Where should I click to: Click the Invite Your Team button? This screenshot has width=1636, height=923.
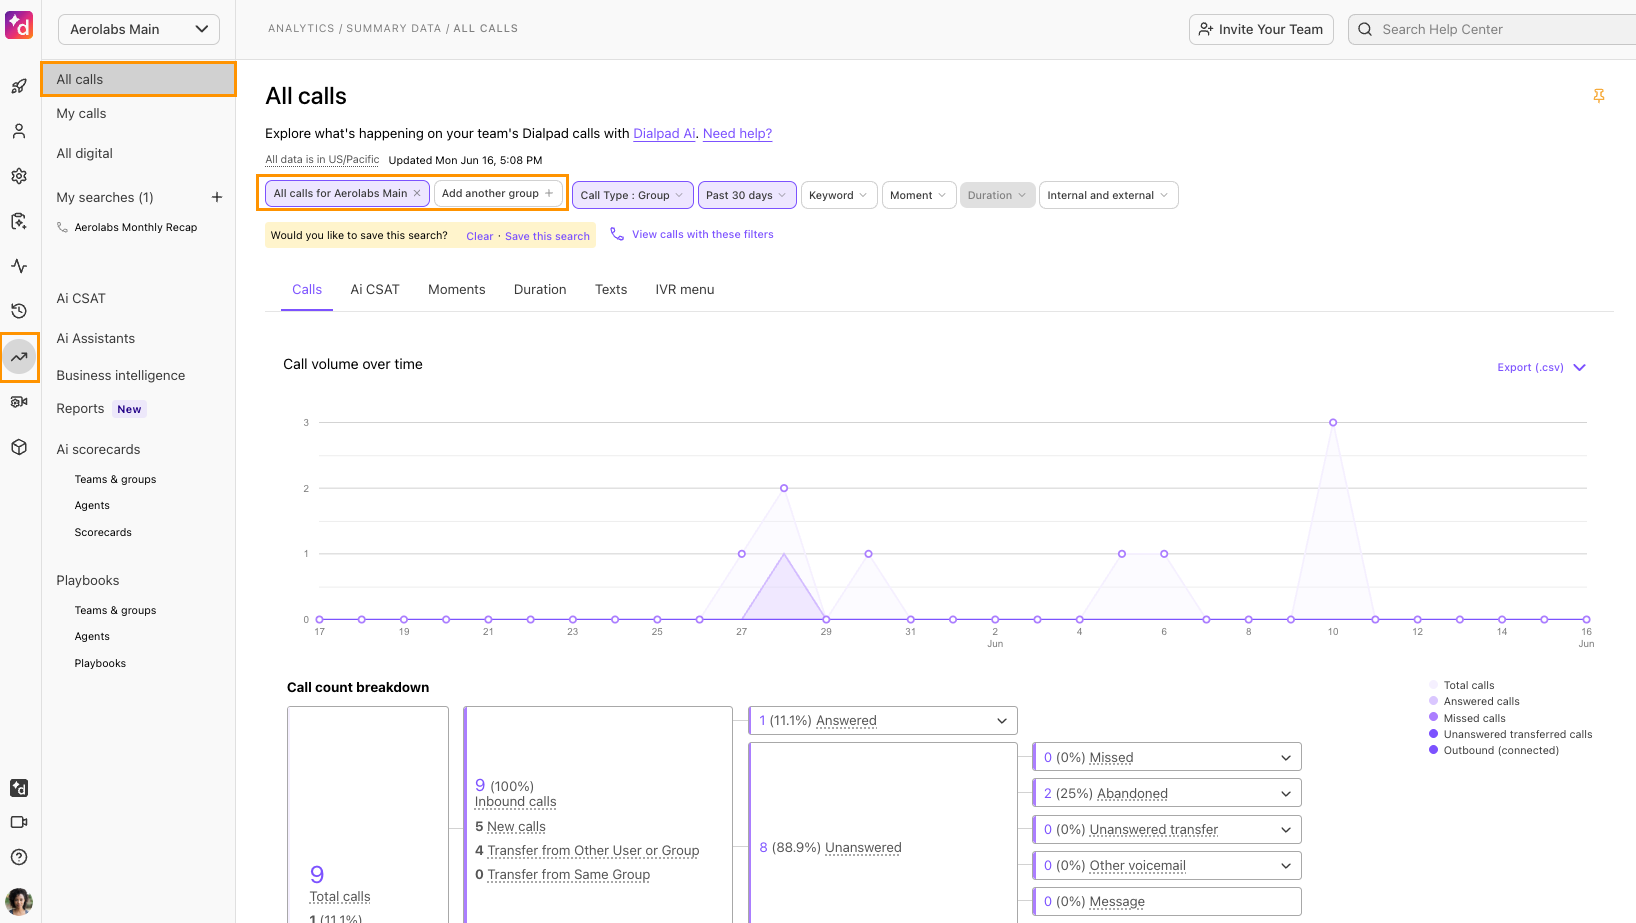coord(1261,29)
